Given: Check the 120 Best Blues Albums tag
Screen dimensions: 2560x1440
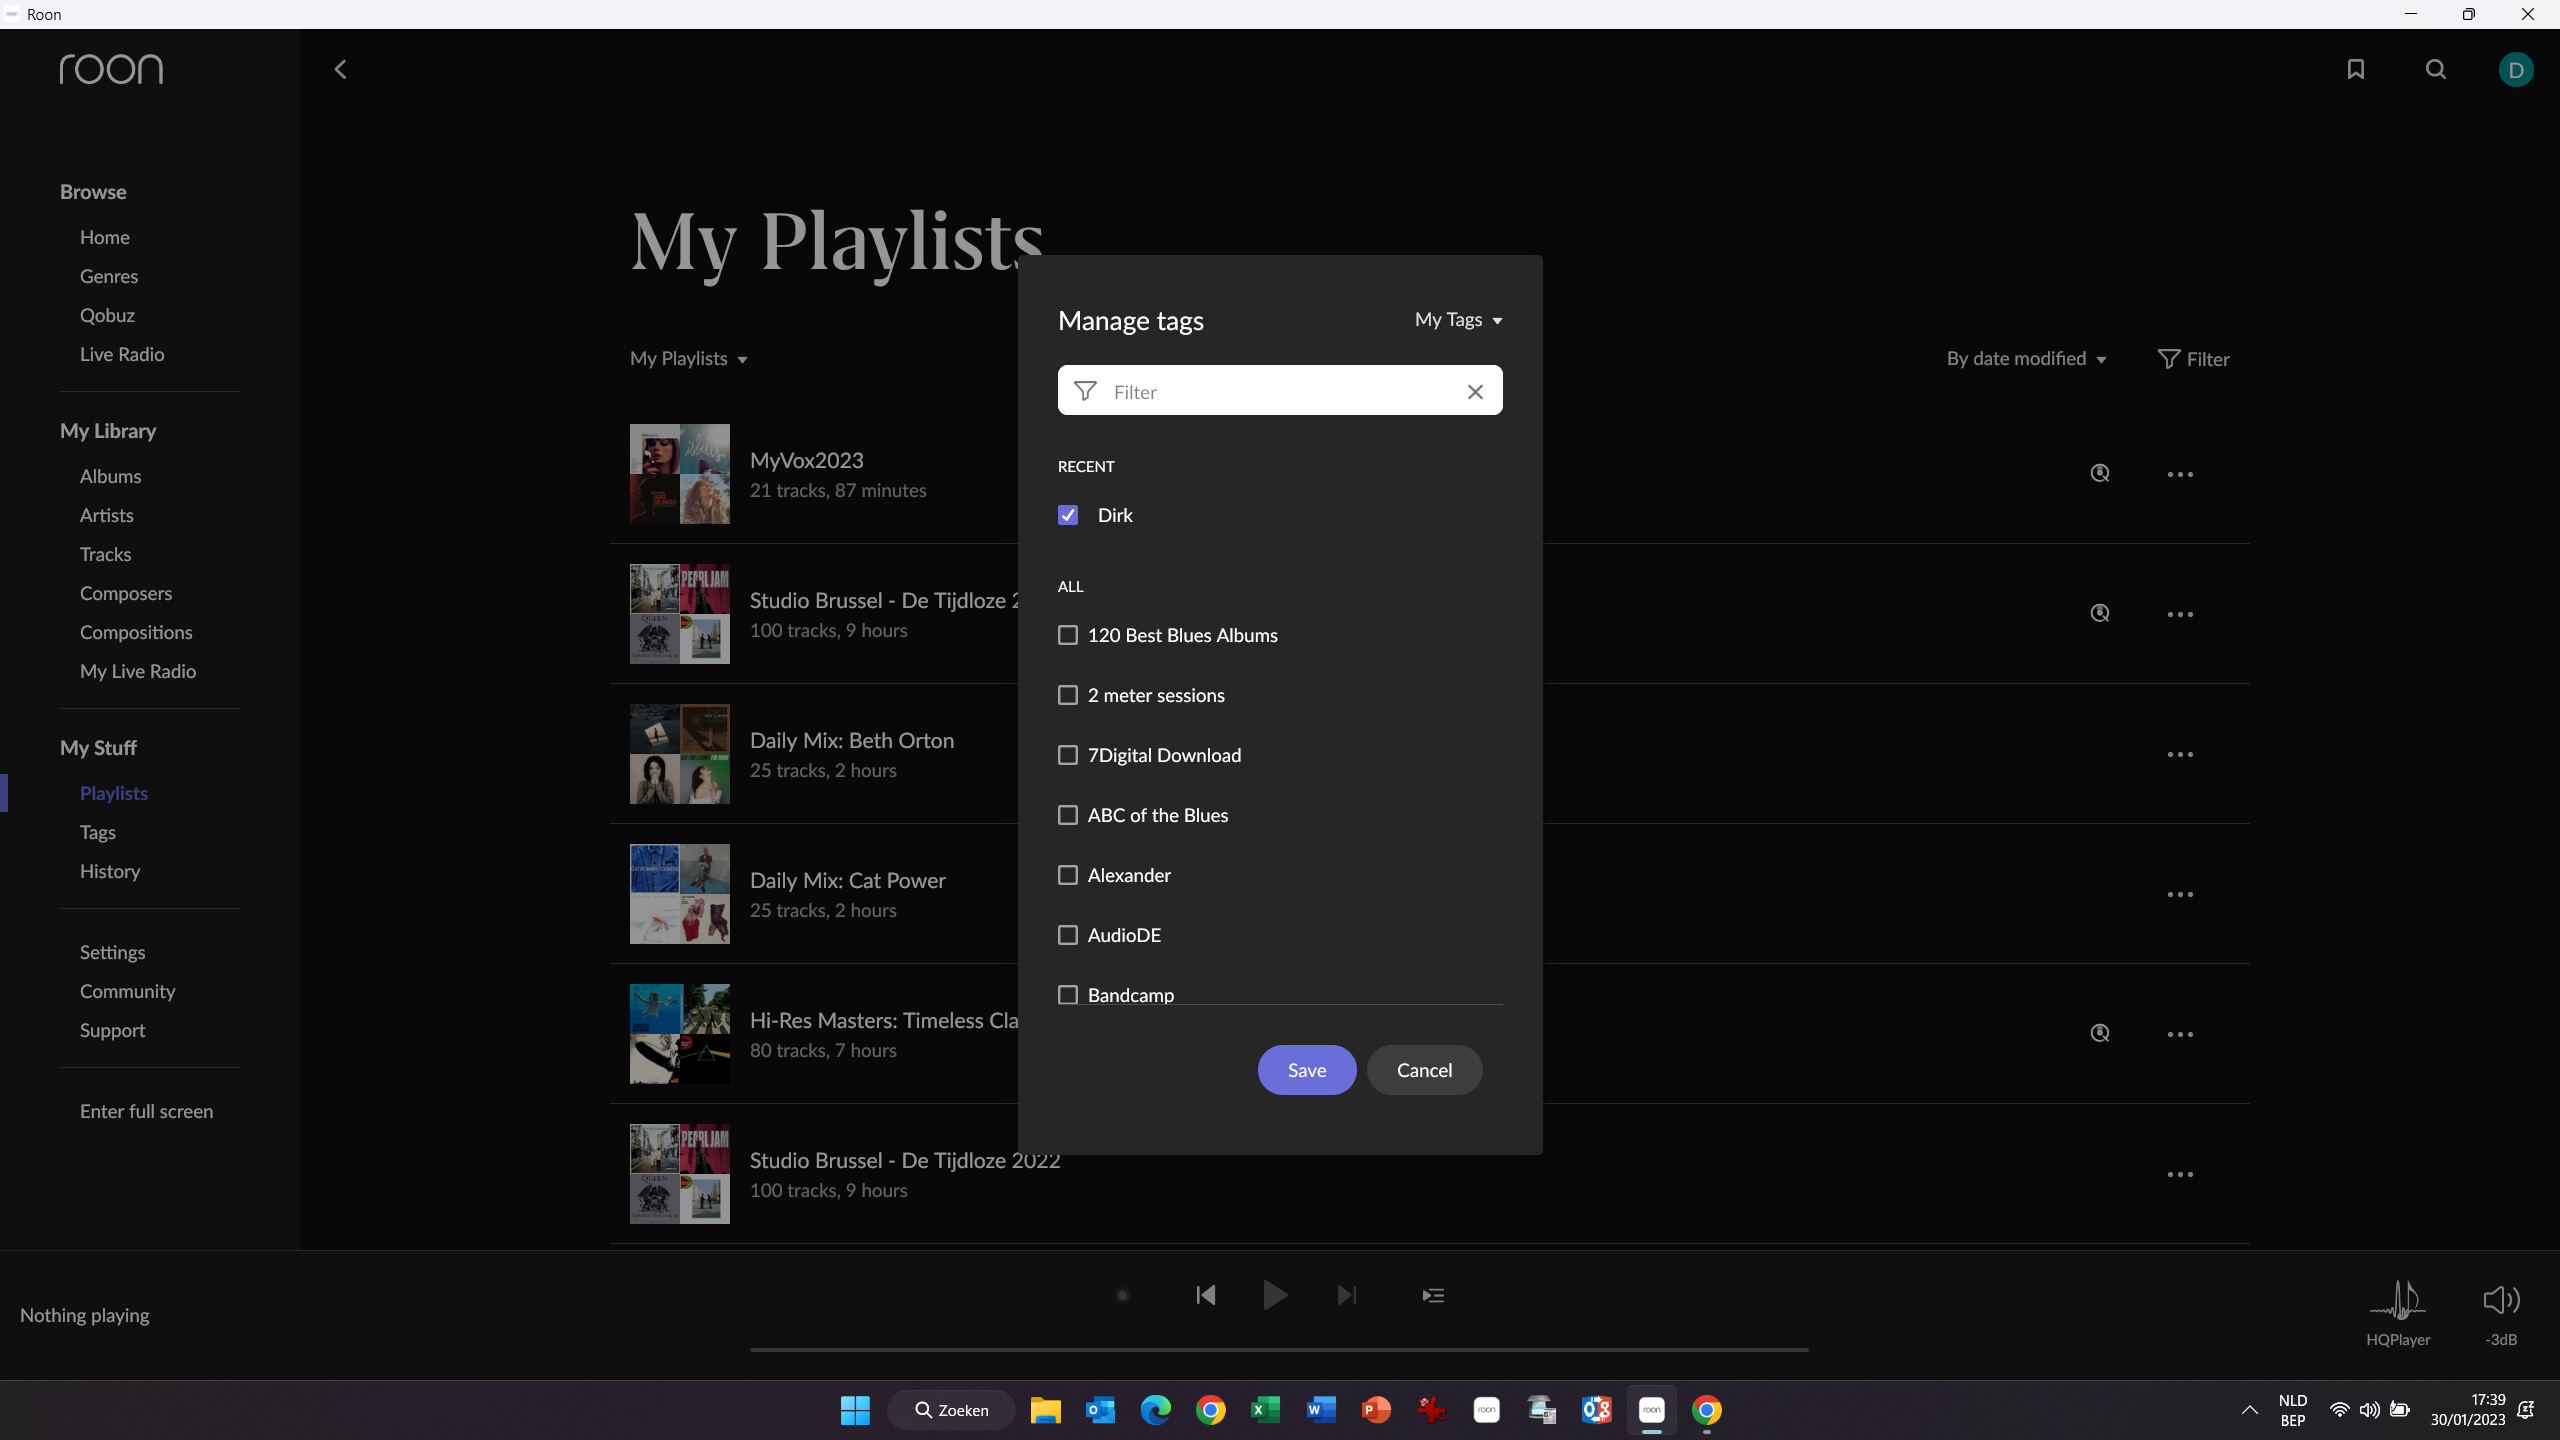Looking at the screenshot, I should [1068, 635].
